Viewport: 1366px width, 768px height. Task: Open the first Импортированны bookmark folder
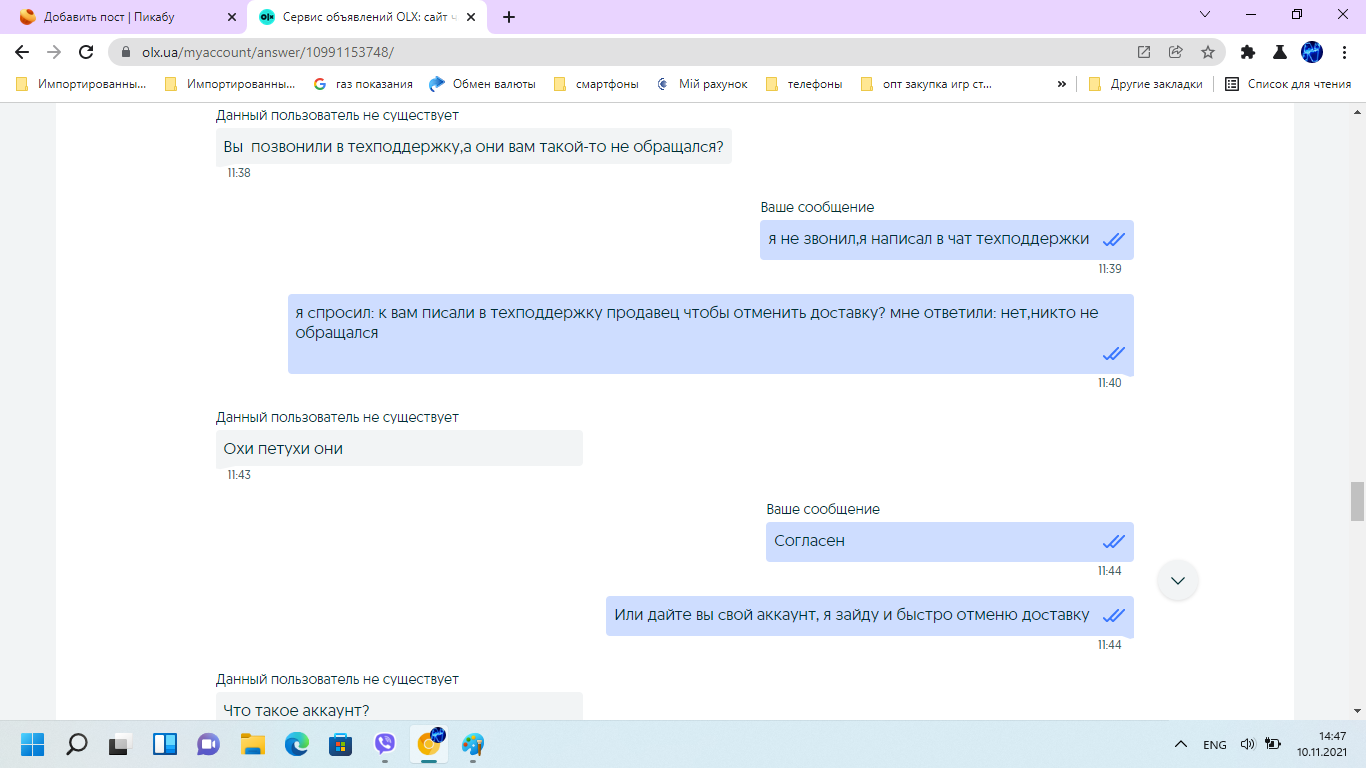tap(82, 84)
